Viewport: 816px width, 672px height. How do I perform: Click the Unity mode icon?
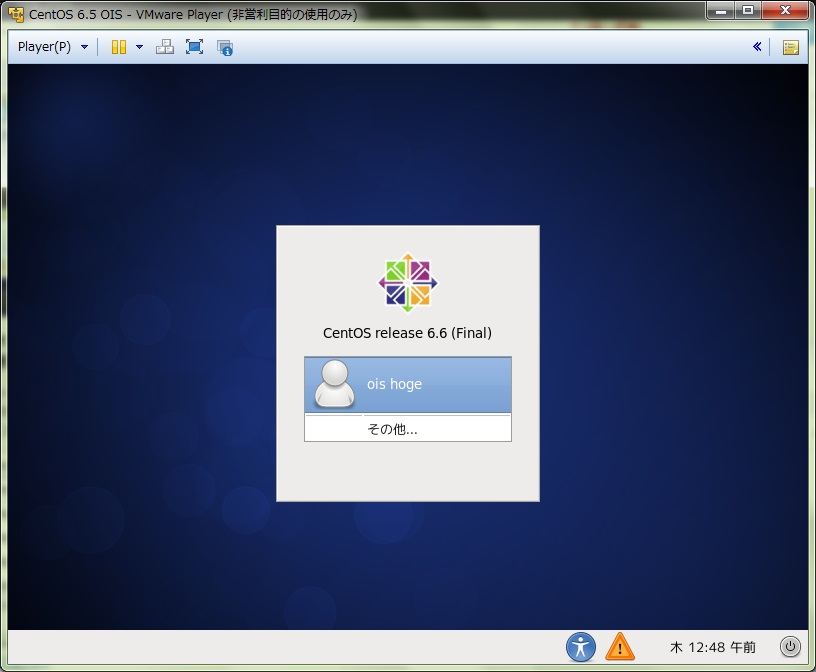225,47
